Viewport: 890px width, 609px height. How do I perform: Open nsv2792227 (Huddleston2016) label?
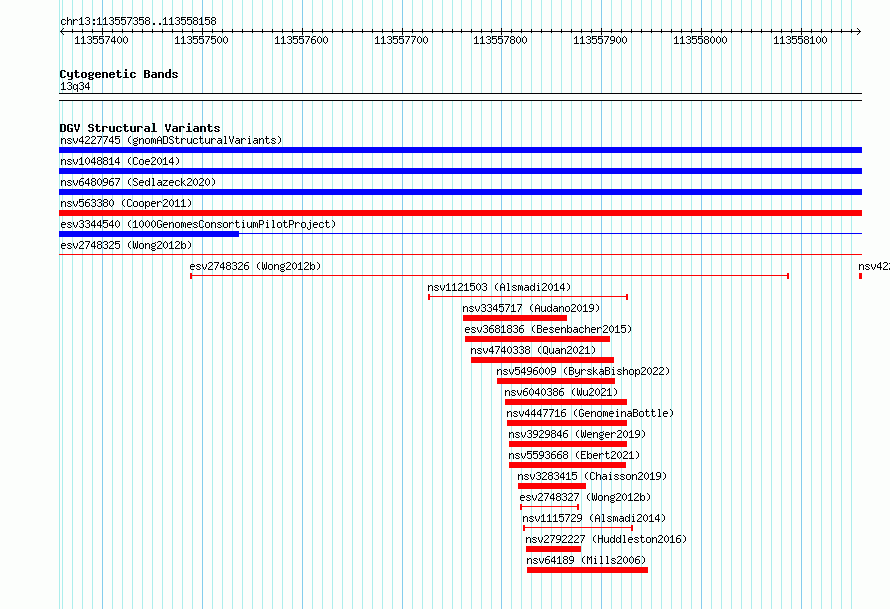click(606, 539)
